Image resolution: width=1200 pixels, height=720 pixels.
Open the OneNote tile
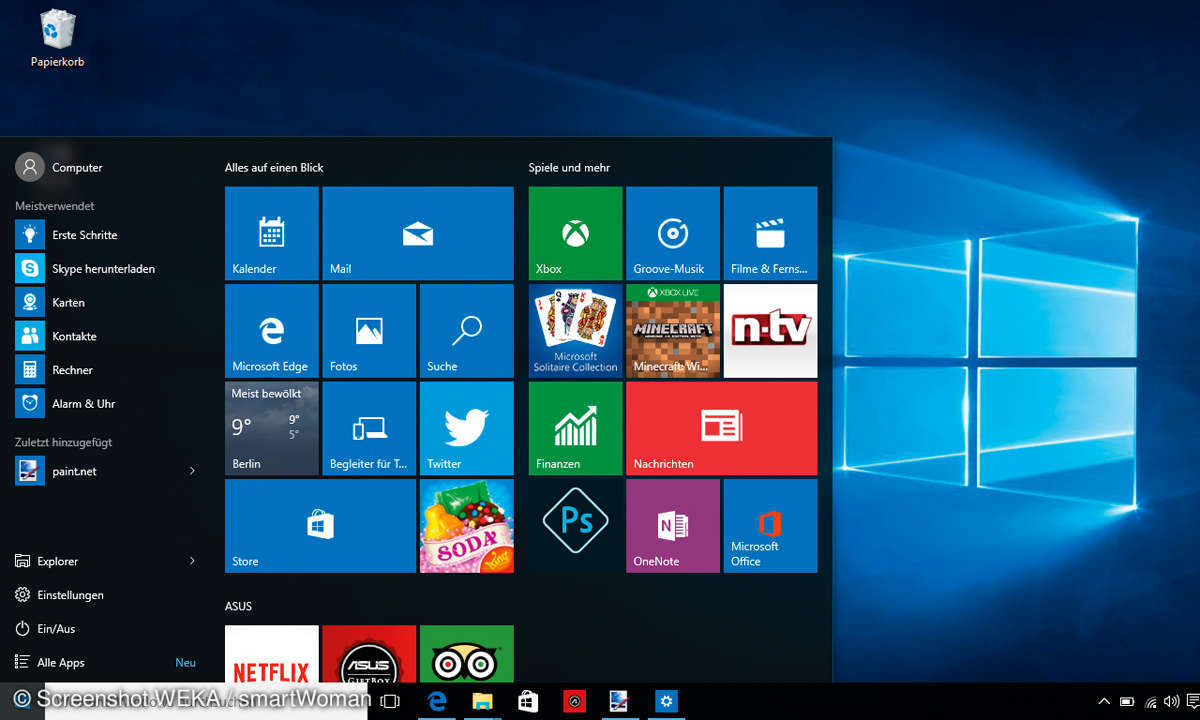[x=673, y=526]
